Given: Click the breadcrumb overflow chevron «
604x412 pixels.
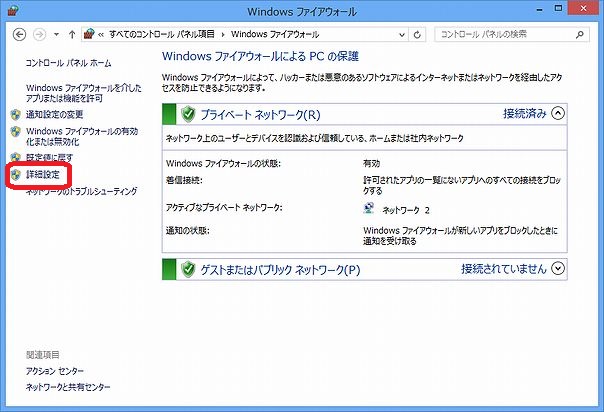Looking at the screenshot, I should pos(101,35).
